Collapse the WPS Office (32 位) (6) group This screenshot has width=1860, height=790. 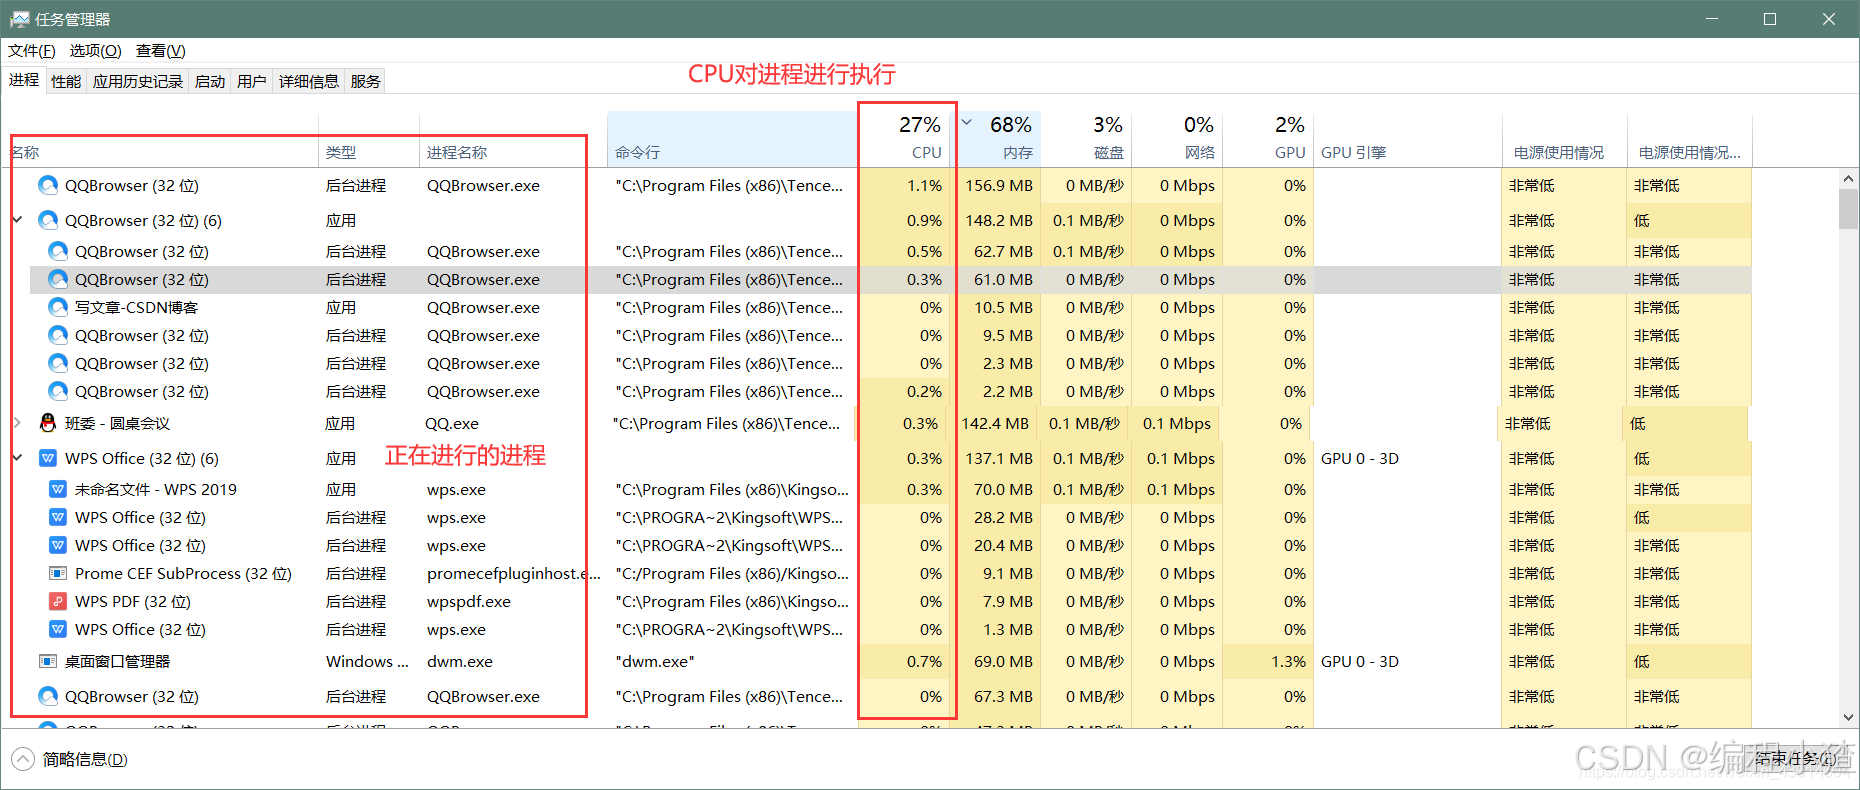(17, 458)
